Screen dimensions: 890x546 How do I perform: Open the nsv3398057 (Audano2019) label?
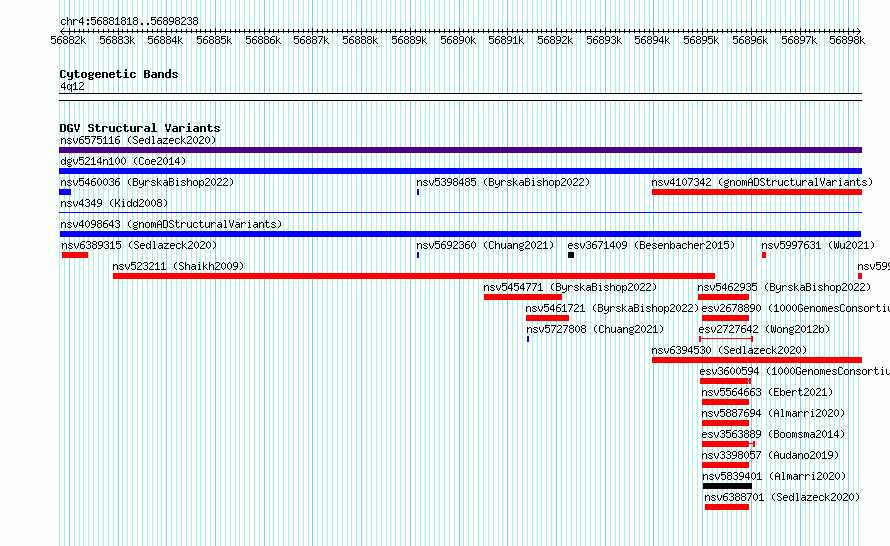[x=770, y=455]
